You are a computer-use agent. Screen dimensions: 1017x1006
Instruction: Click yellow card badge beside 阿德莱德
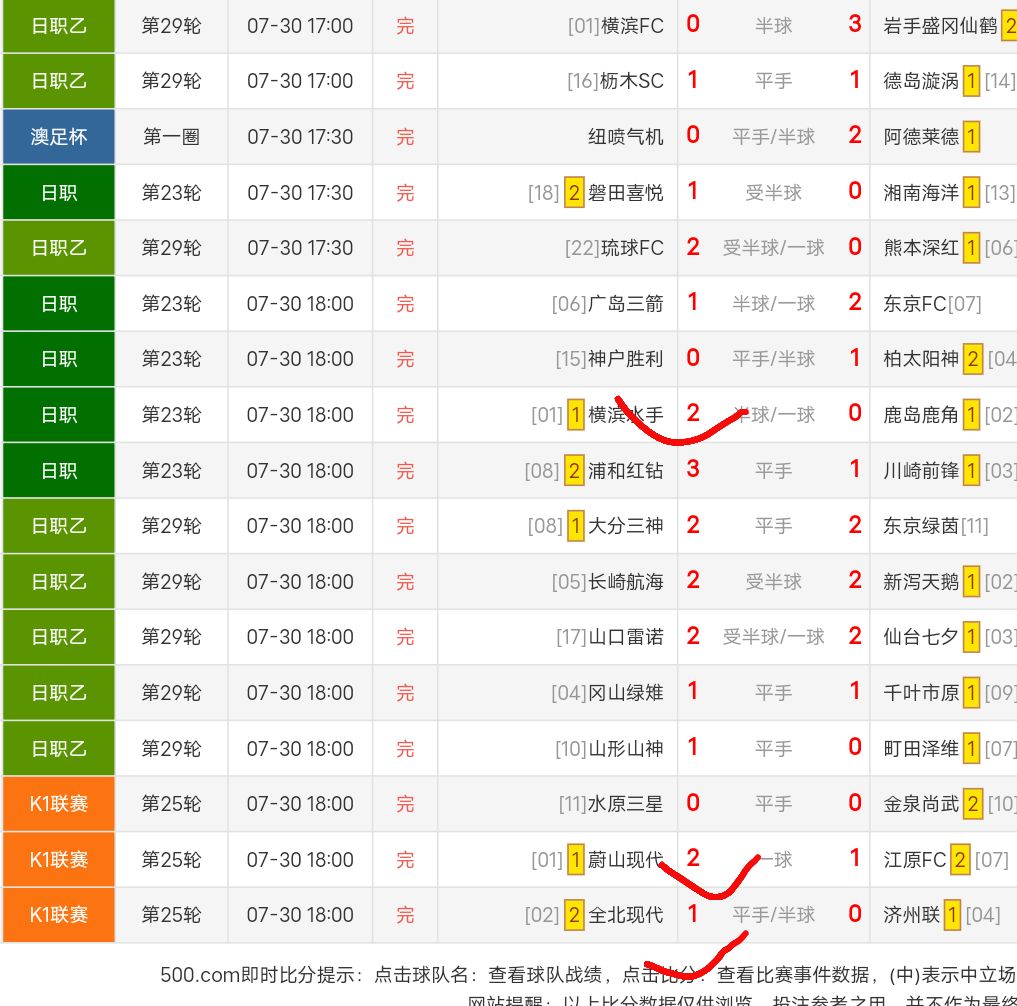point(971,137)
